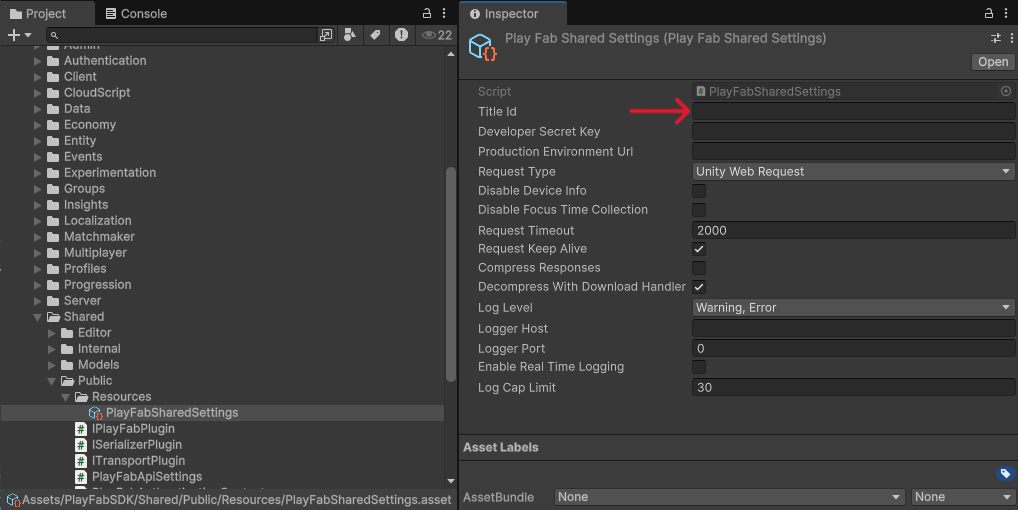Select the Localization folder
The height and width of the screenshot is (510, 1018).
[x=97, y=221]
